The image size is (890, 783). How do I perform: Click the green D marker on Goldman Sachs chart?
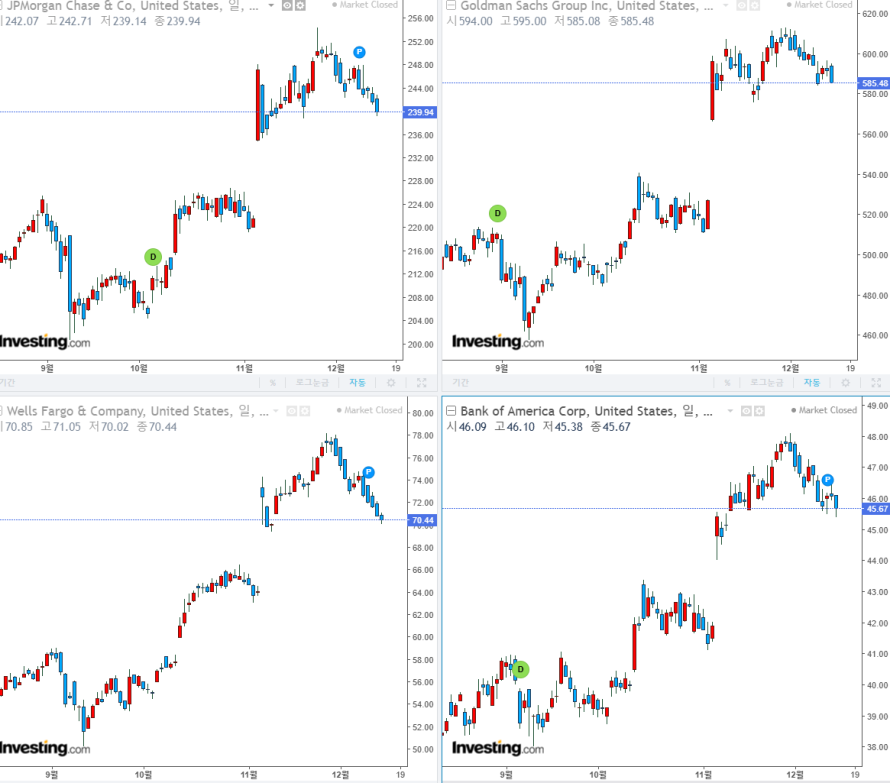497,213
